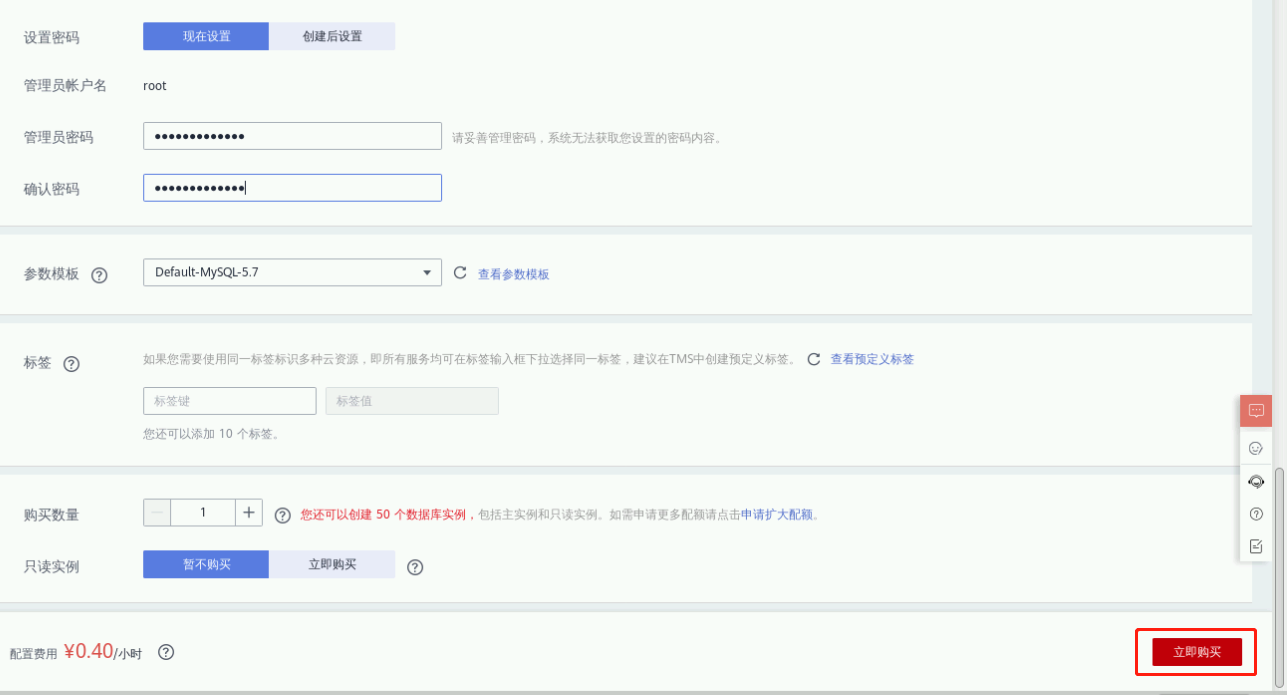Click the purchase quantity number field

[203, 512]
